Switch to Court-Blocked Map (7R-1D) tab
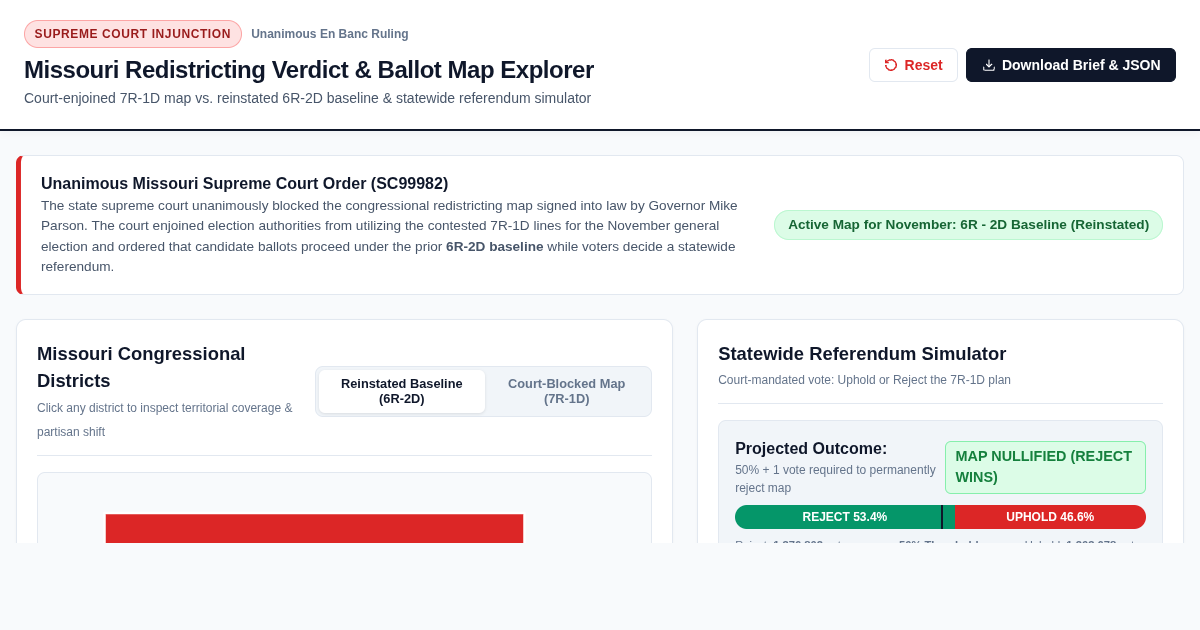1200x630 pixels. 567,391
